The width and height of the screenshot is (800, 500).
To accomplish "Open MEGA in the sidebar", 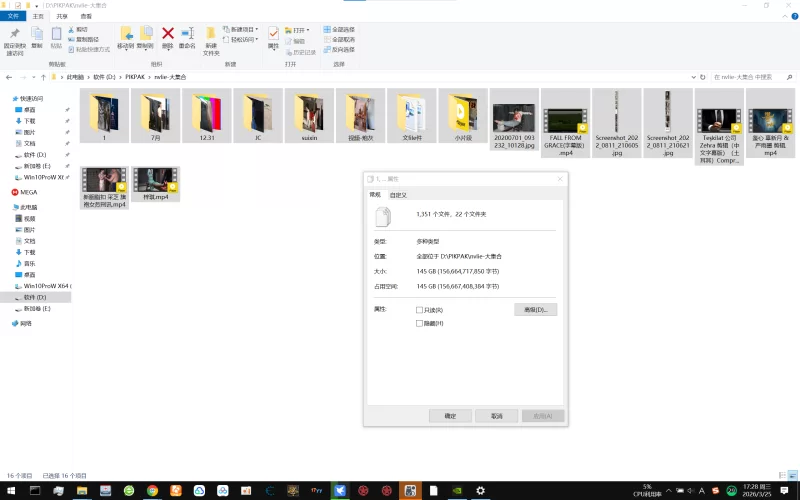I will pos(28,192).
